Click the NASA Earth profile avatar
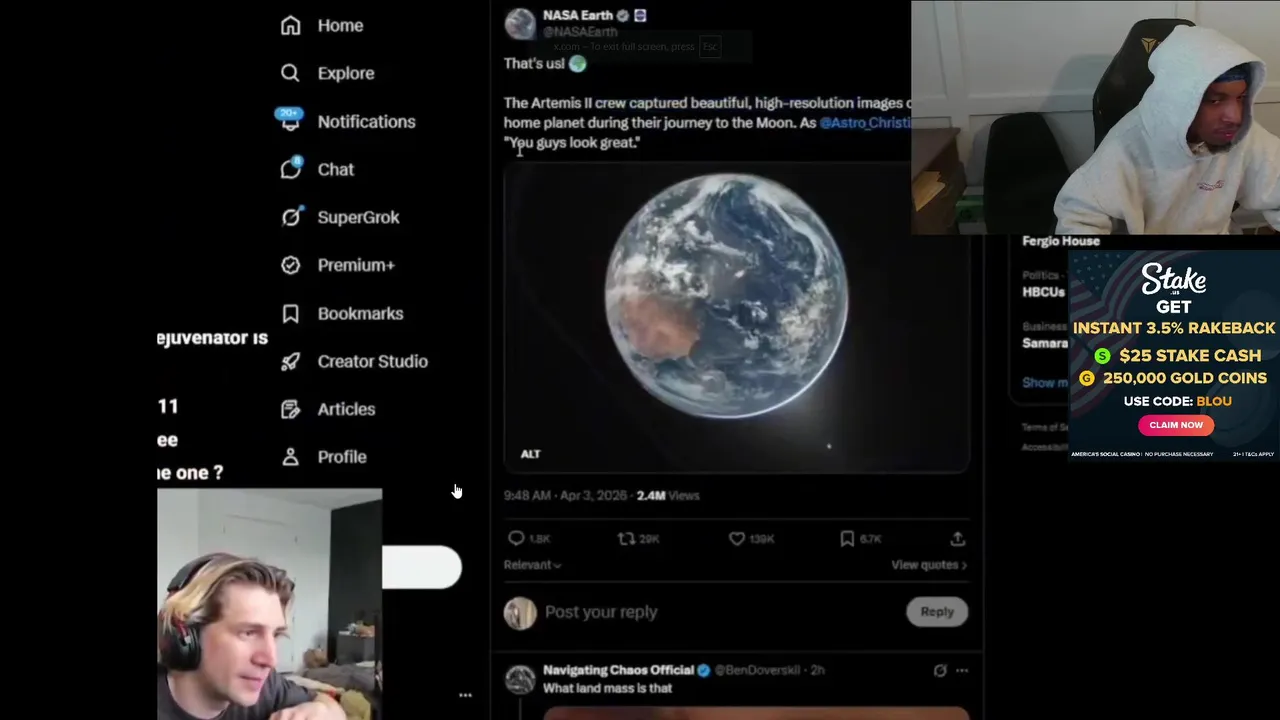1280x720 pixels. (520, 24)
